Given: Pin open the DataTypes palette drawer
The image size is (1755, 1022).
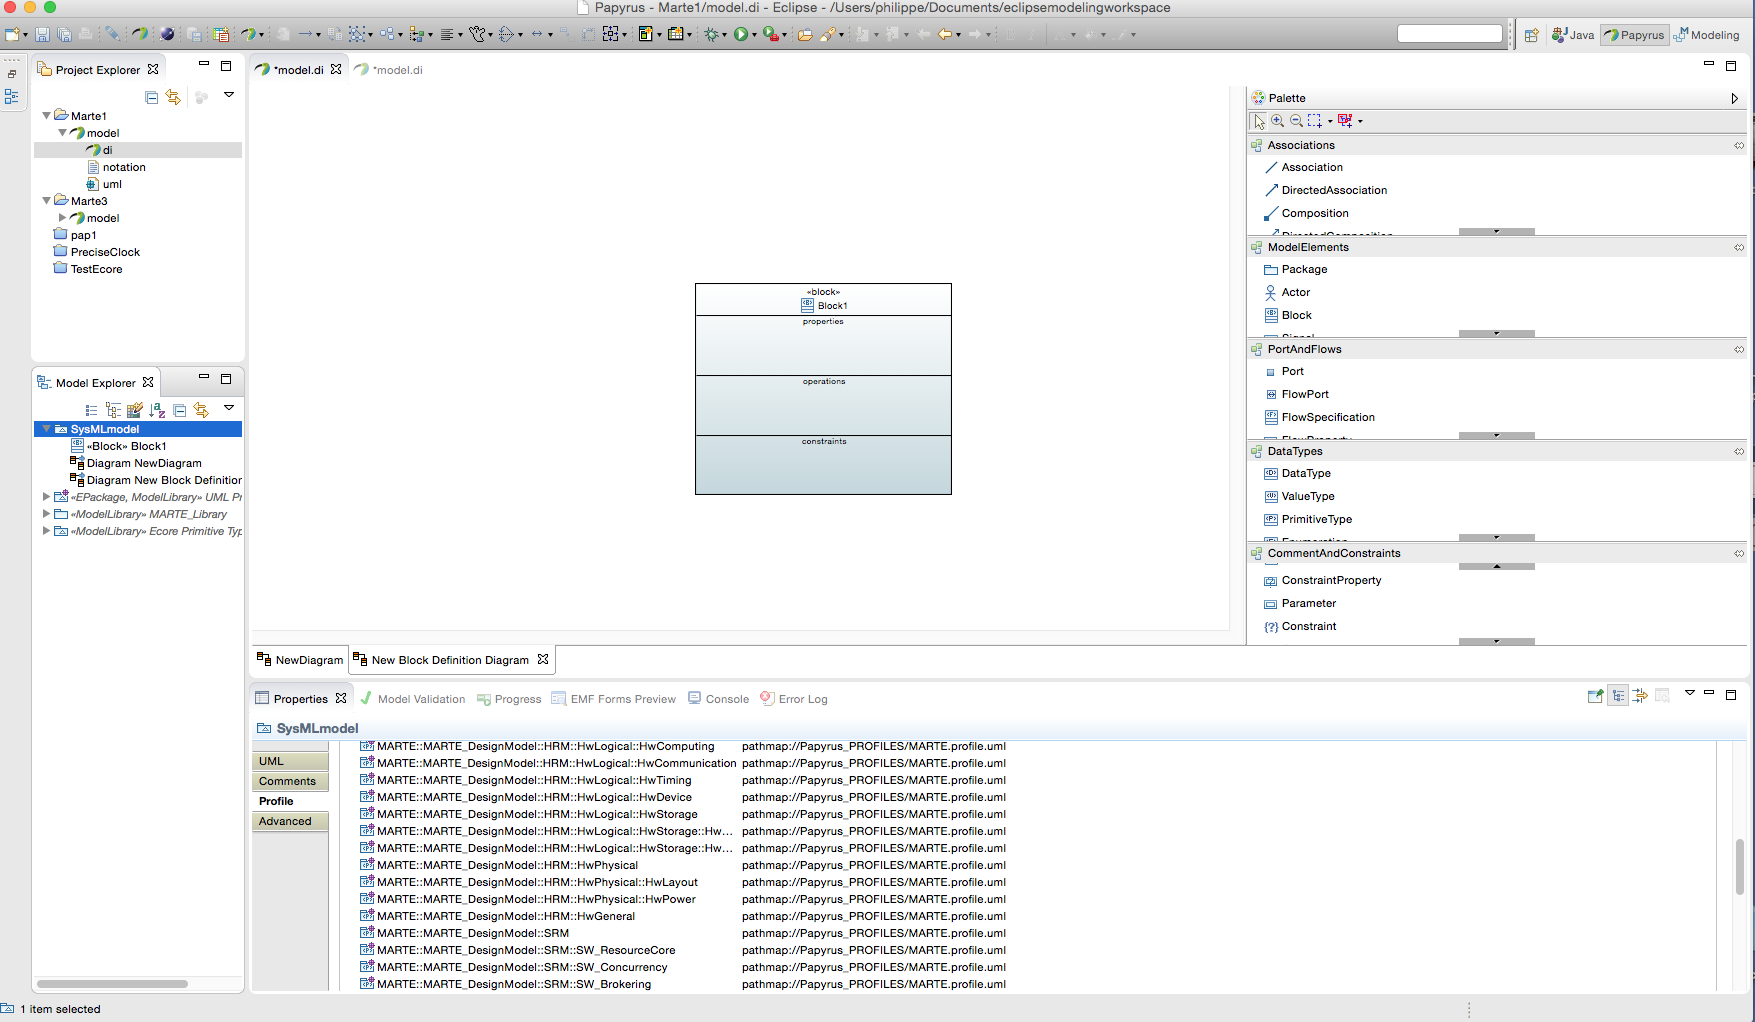Looking at the screenshot, I should point(1739,452).
